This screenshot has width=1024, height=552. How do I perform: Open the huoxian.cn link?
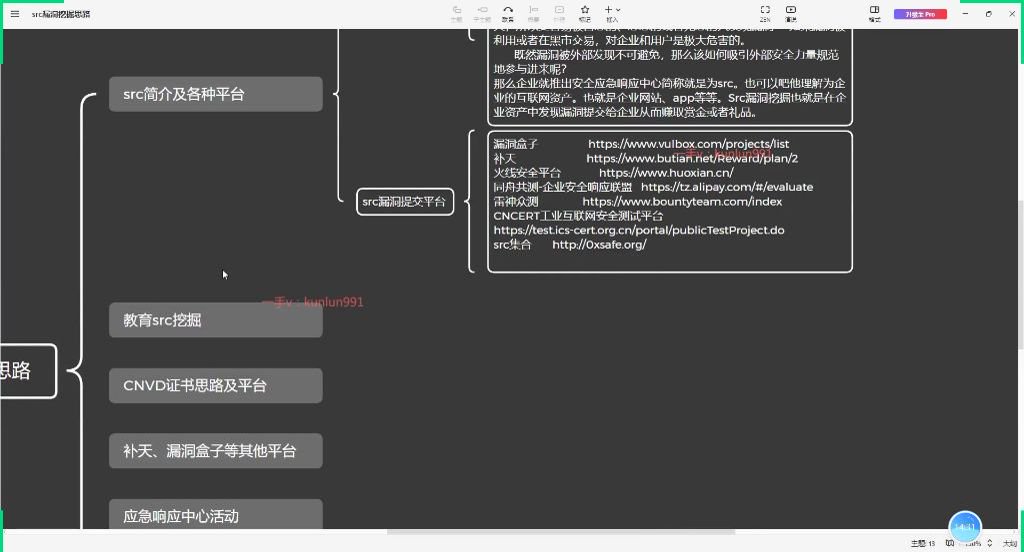pos(666,172)
